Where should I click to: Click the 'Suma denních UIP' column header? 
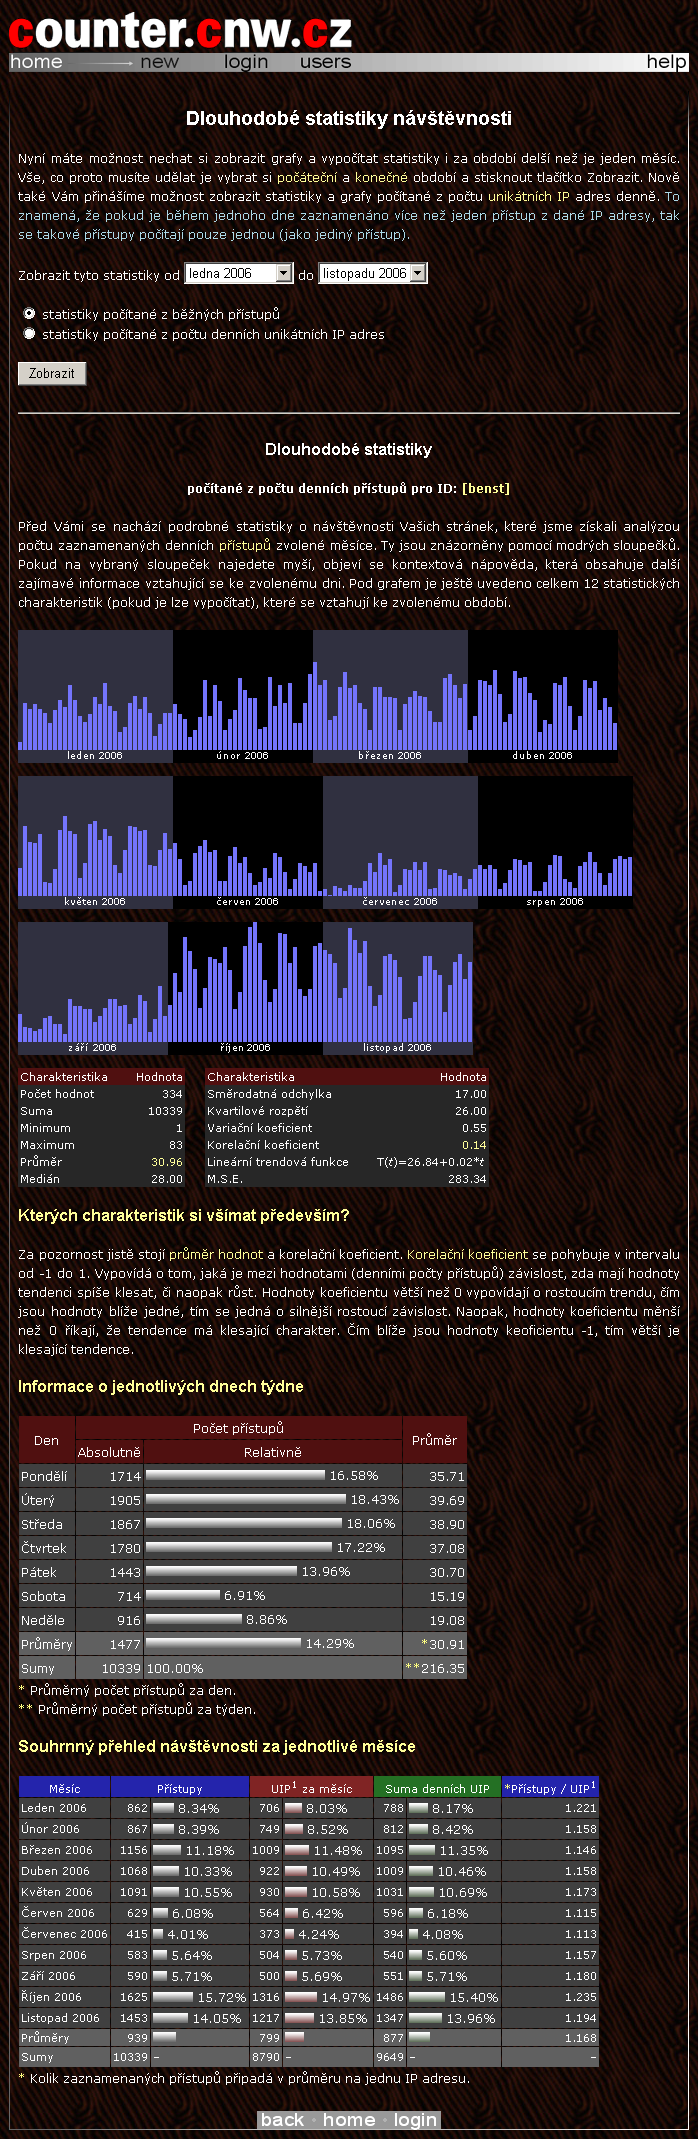tap(437, 1788)
